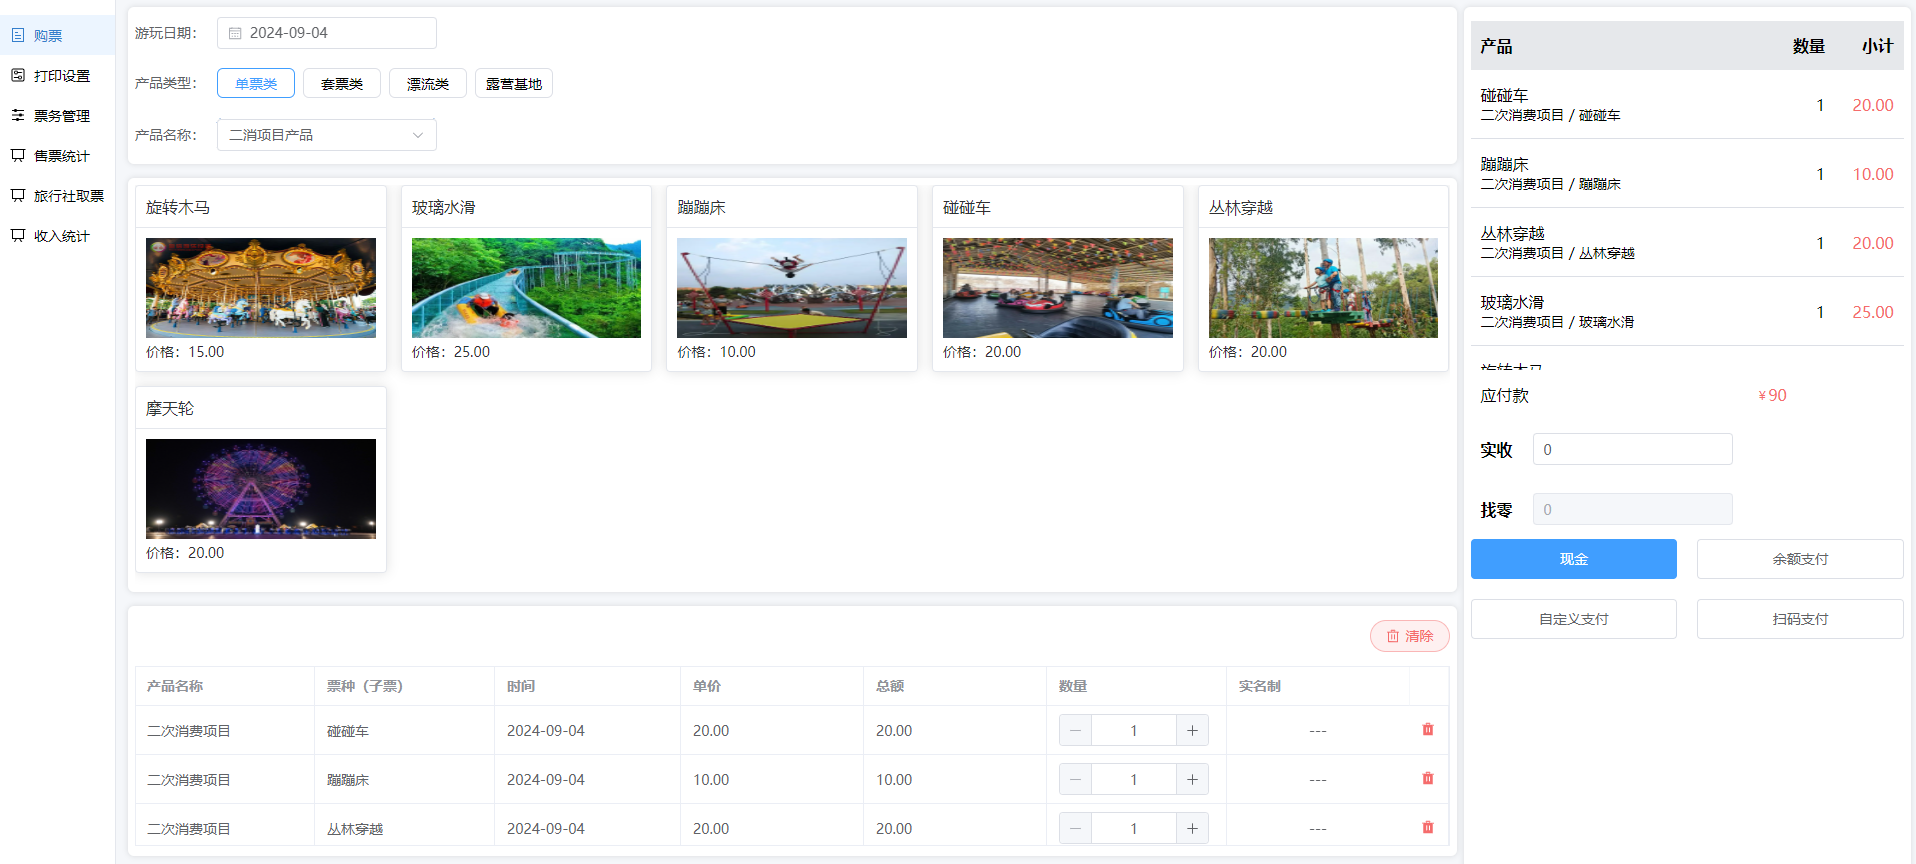Viewport: 1916px width, 864px height.
Task: Delete the 碰碰车 row with trash icon
Action: [1428, 729]
